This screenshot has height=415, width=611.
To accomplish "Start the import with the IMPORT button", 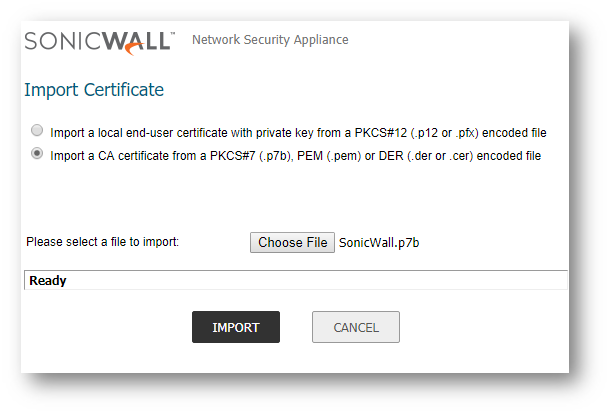I will [236, 327].
